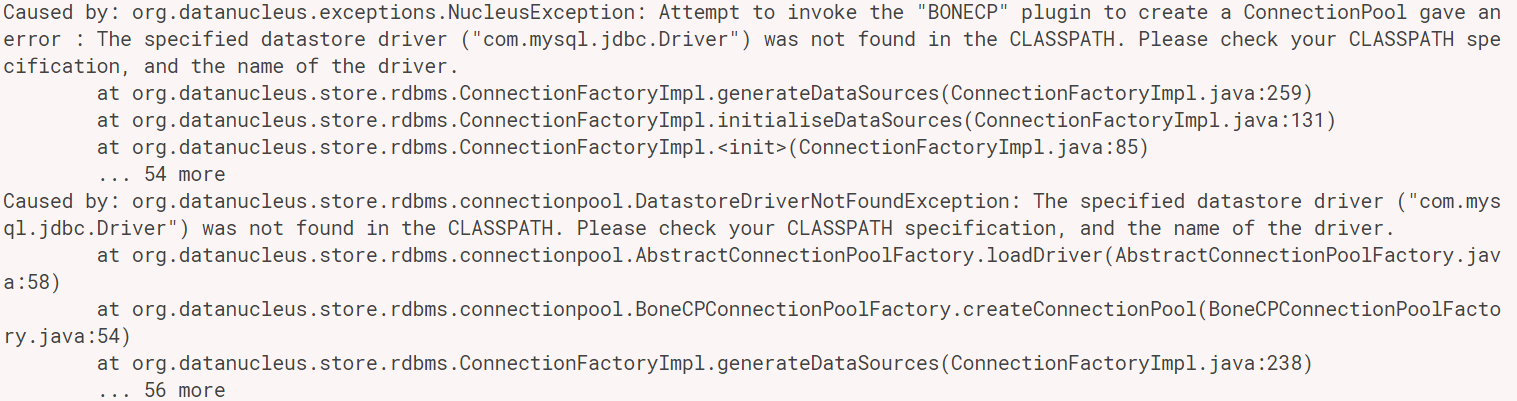Click the second "Caused by:" label
The width and height of the screenshot is (1517, 401).
pyautogui.click(x=61, y=201)
